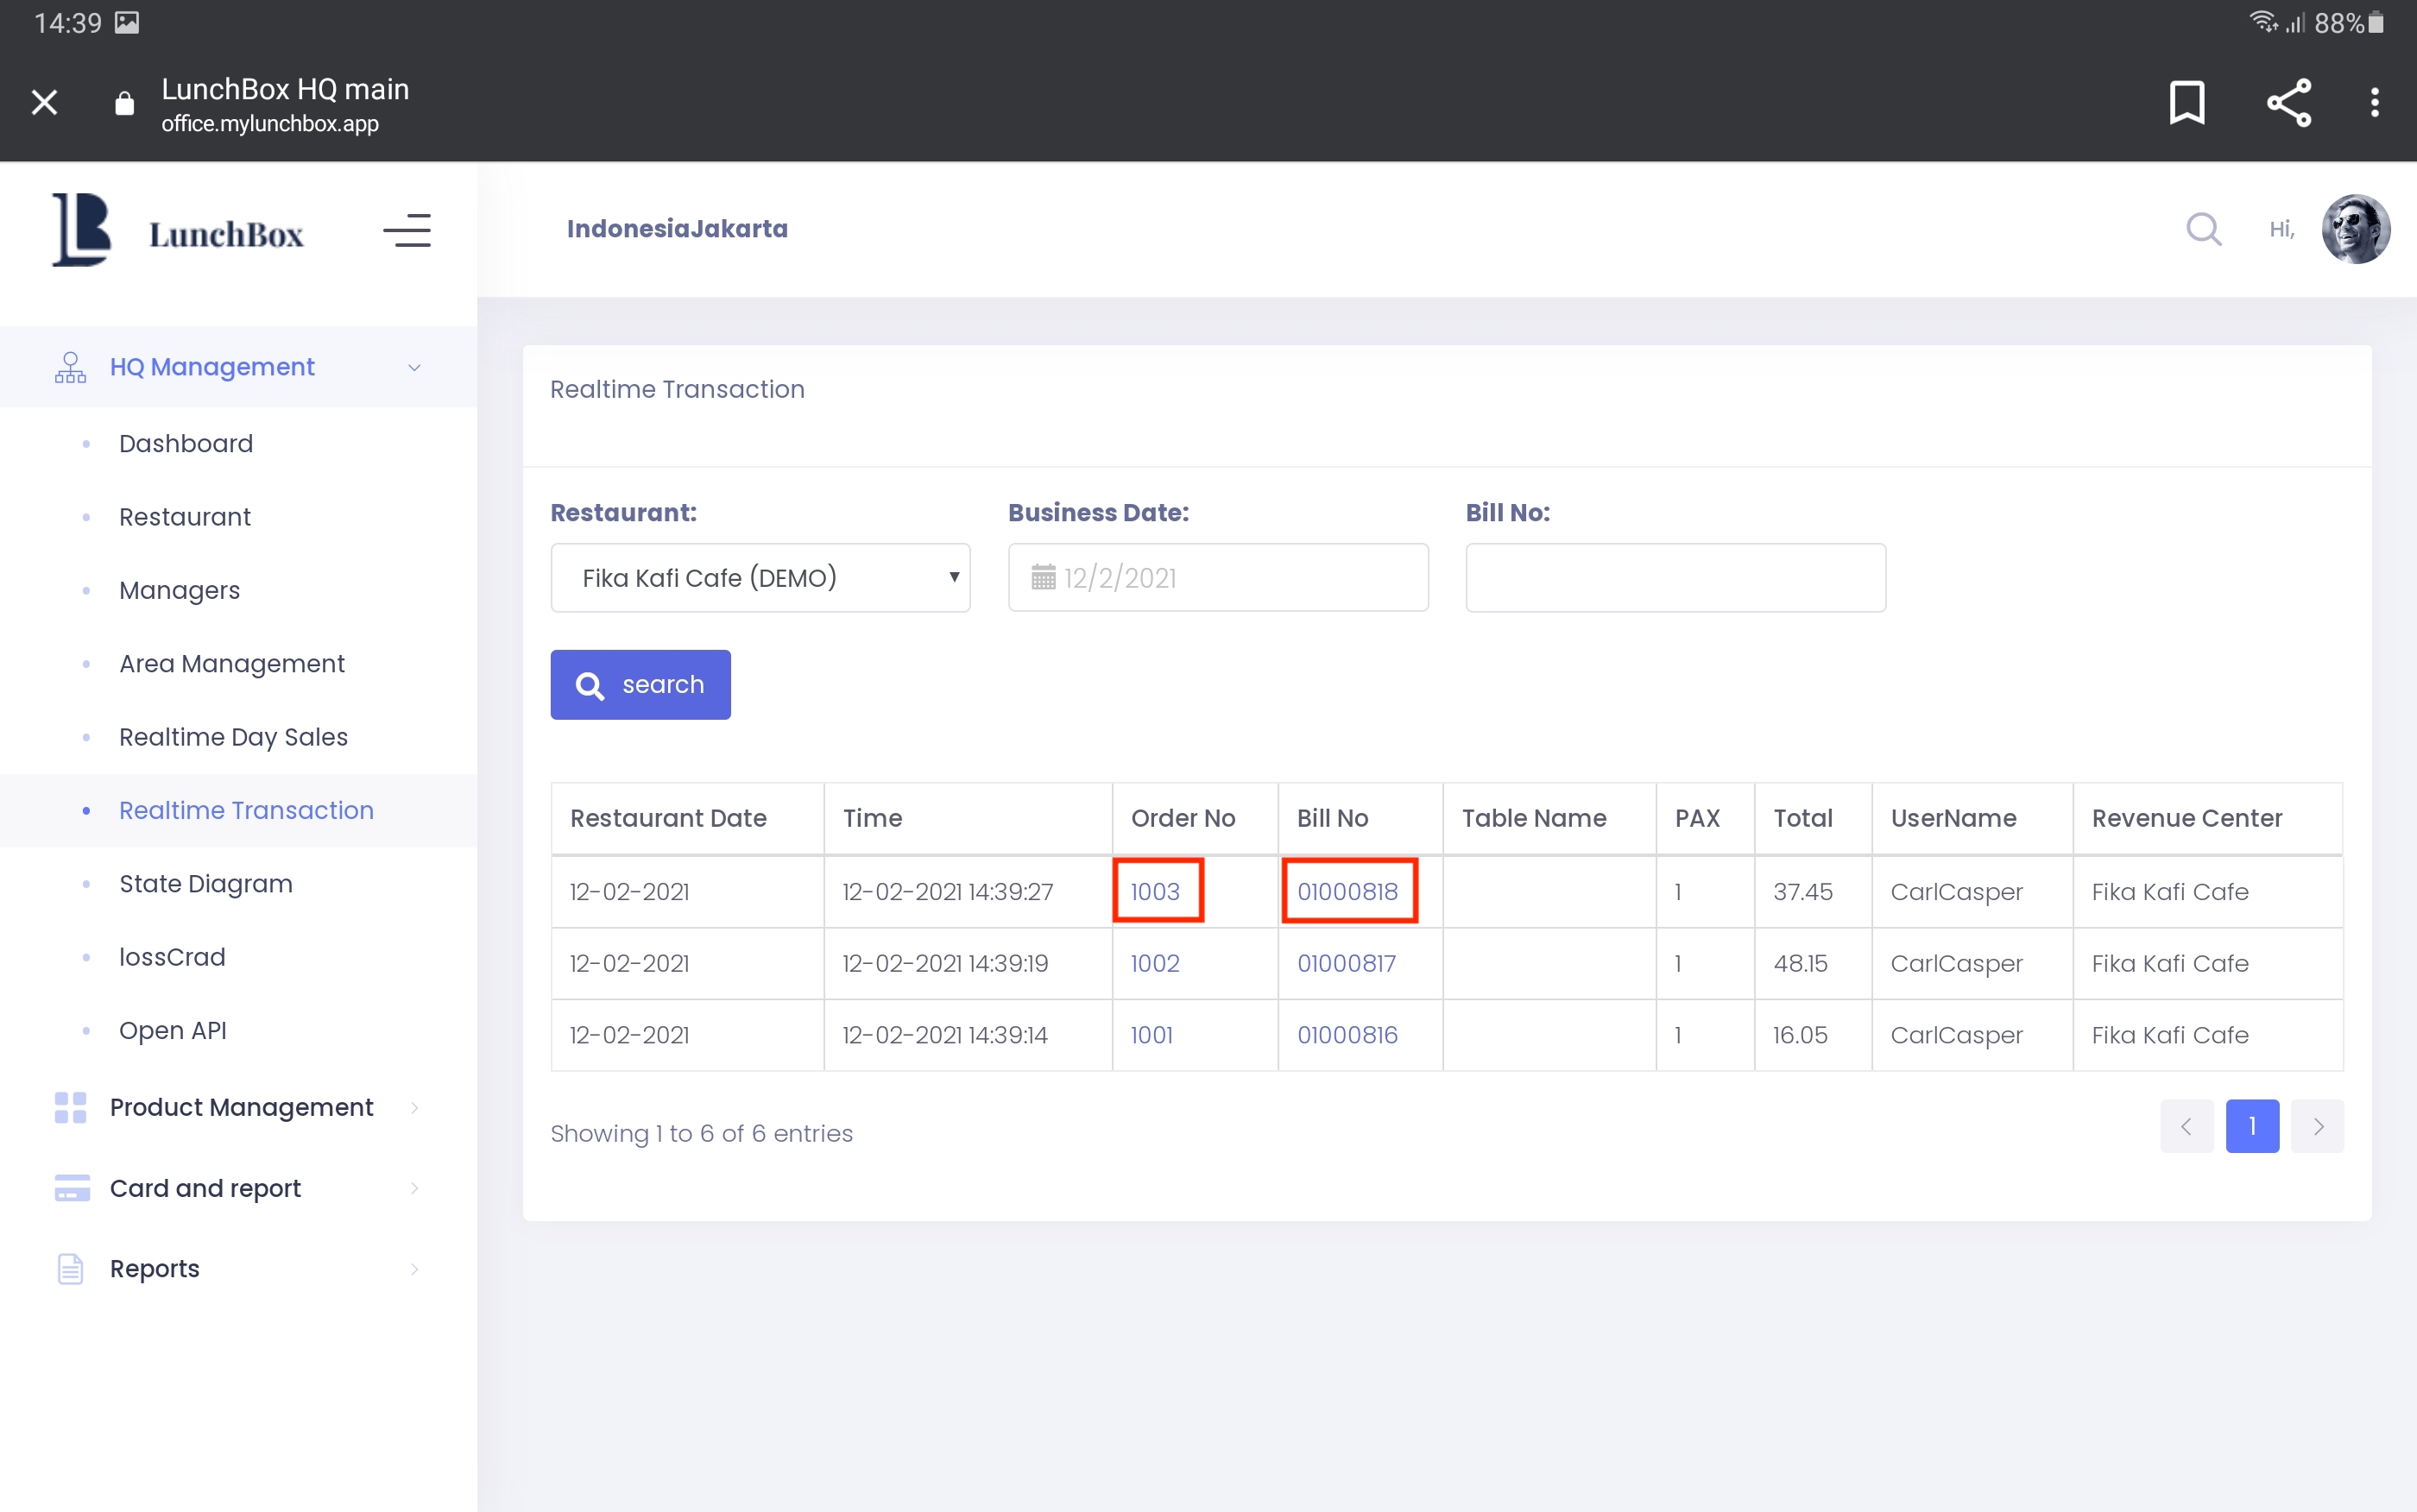Click the Business Date field
Image resolution: width=2417 pixels, height=1512 pixels.
coord(1217,578)
